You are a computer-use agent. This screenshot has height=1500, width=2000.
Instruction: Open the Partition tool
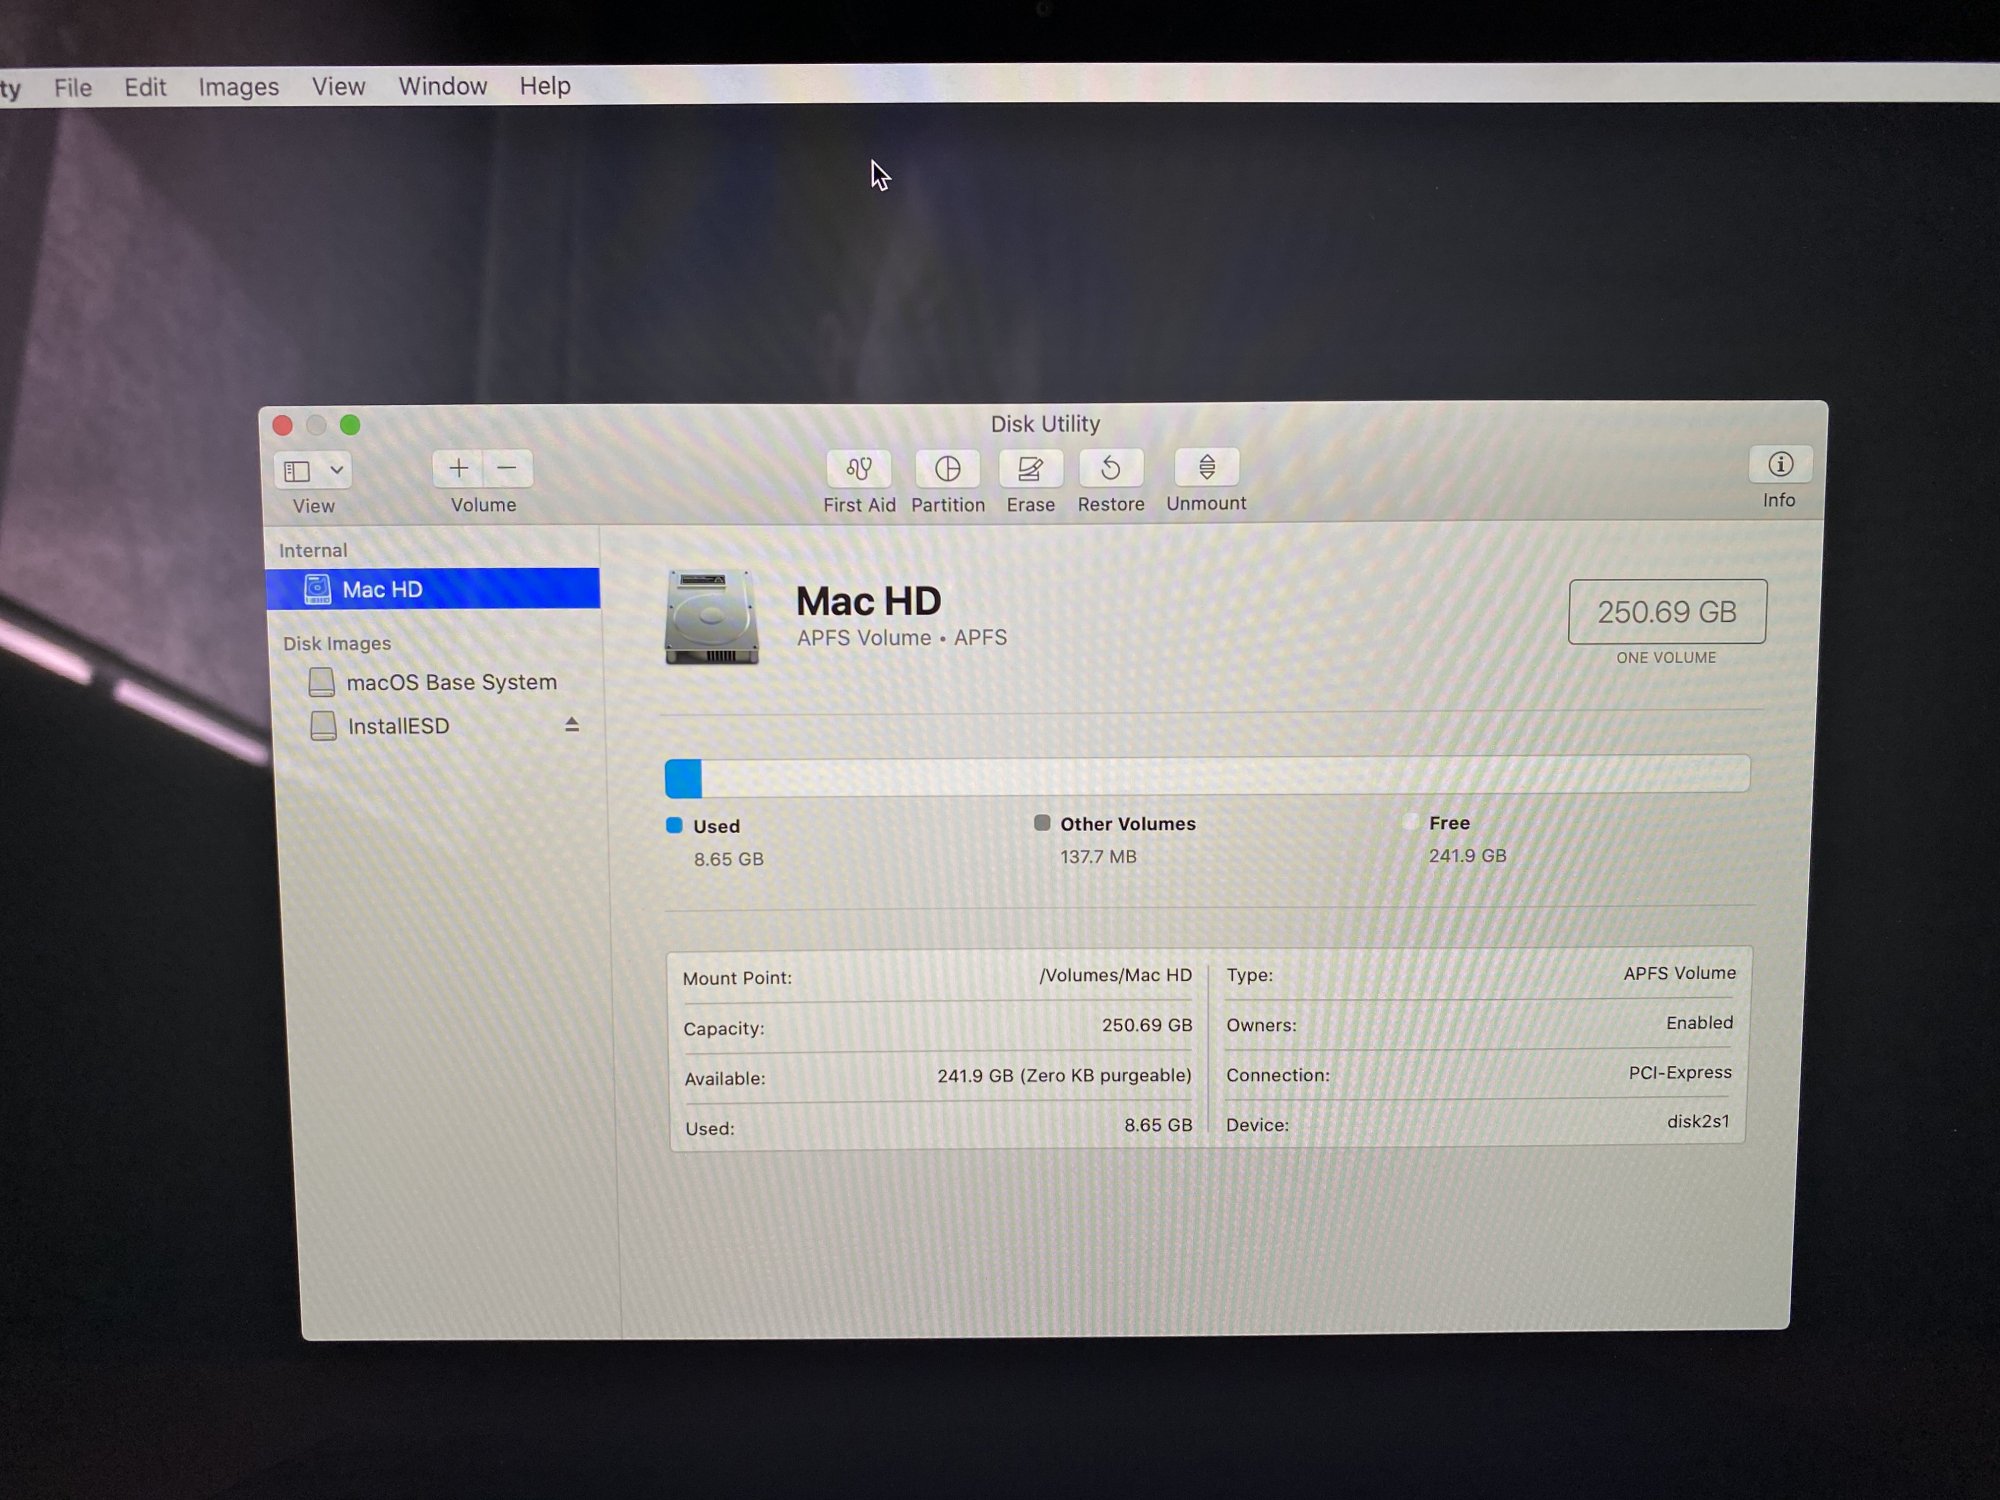(947, 469)
